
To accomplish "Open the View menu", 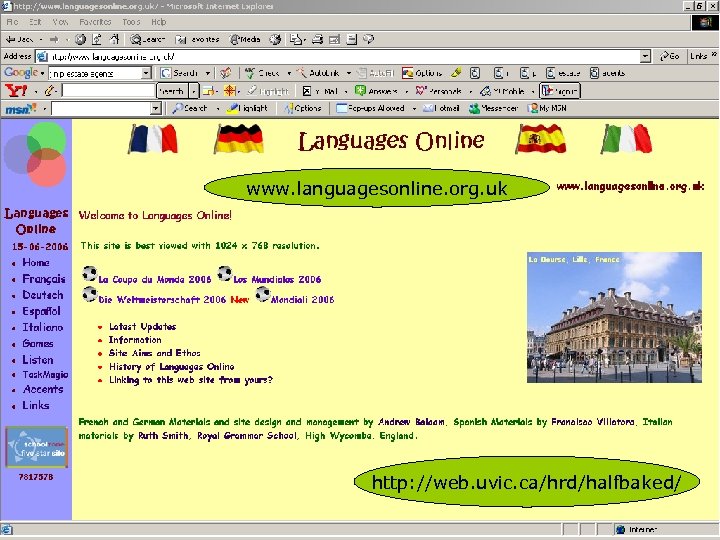I will click(60, 22).
